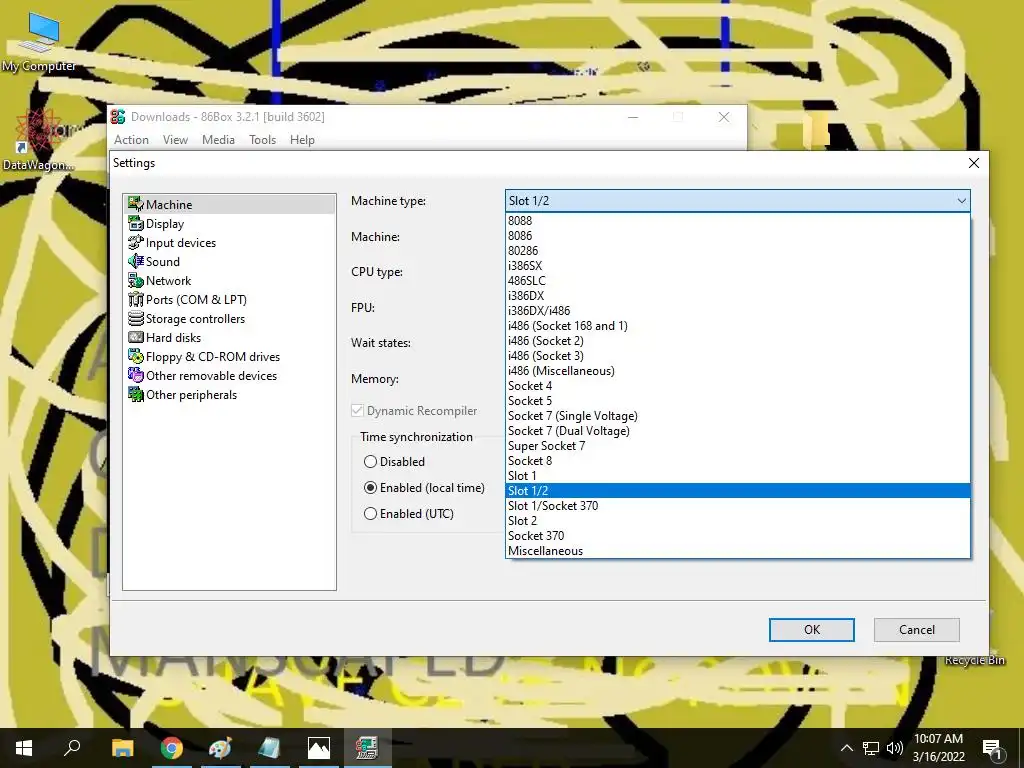Close the Settings dialog
1024x768 pixels.
click(974, 163)
